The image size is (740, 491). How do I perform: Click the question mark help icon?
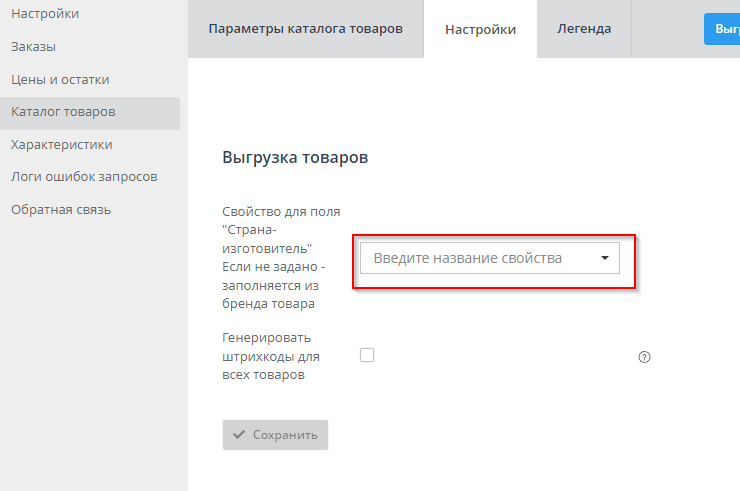pyautogui.click(x=644, y=357)
